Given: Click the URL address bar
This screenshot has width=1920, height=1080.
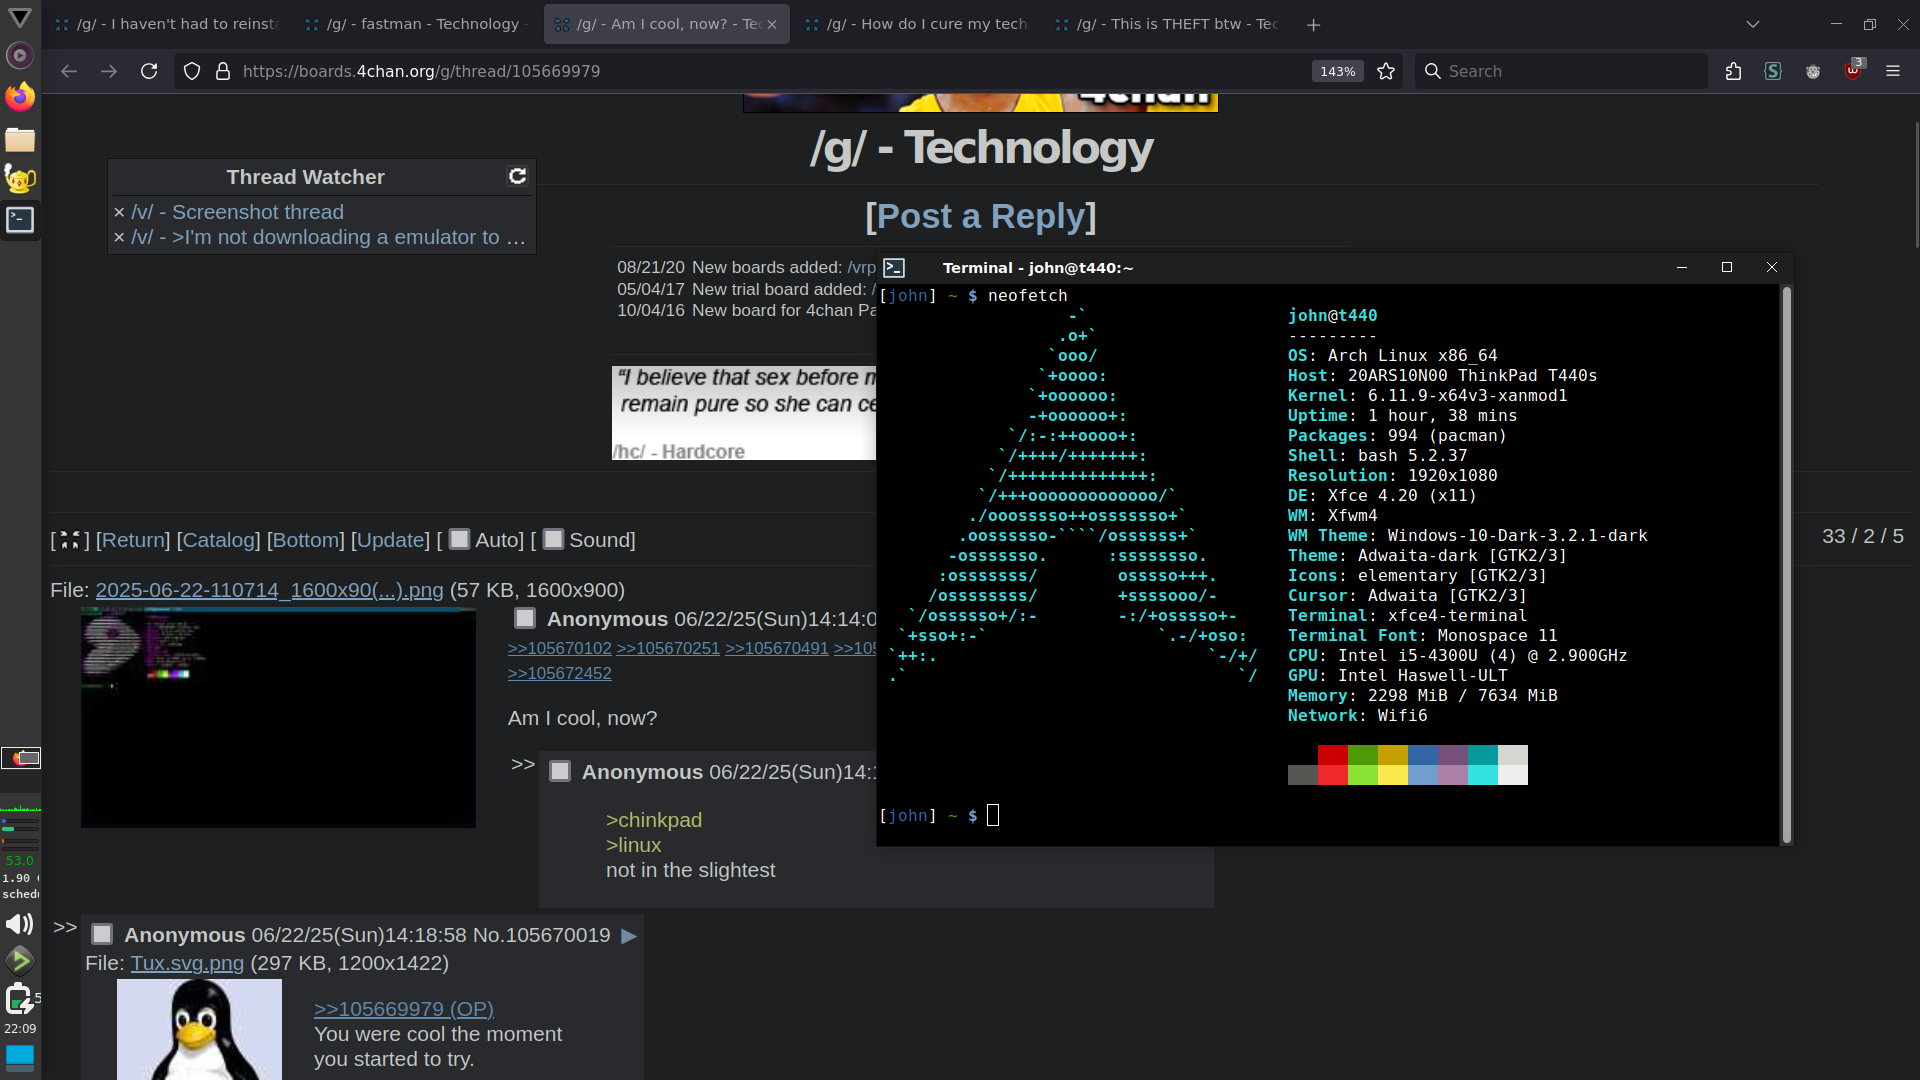Looking at the screenshot, I should click(x=770, y=71).
